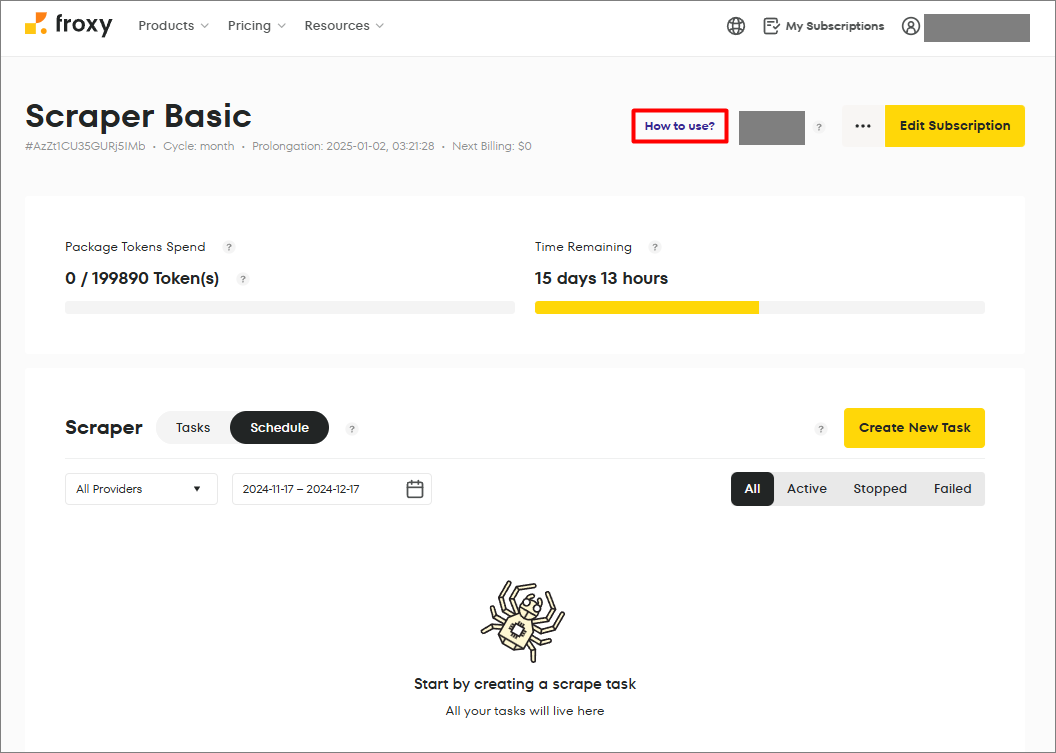Open the user account avatar icon
1056x753 pixels.
pyautogui.click(x=911, y=26)
